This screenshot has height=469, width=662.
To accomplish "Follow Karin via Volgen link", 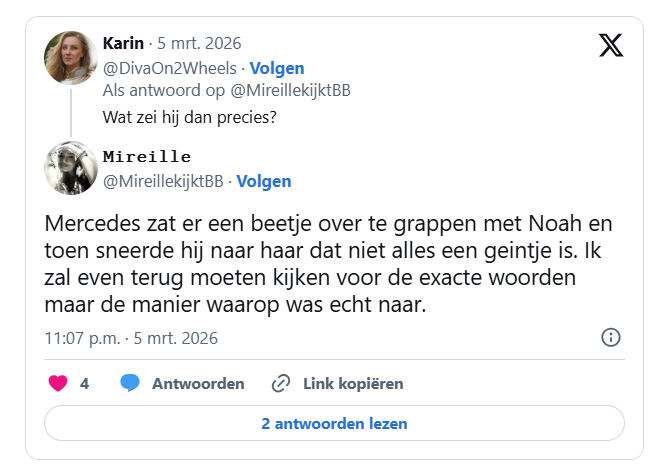I will point(276,68).
